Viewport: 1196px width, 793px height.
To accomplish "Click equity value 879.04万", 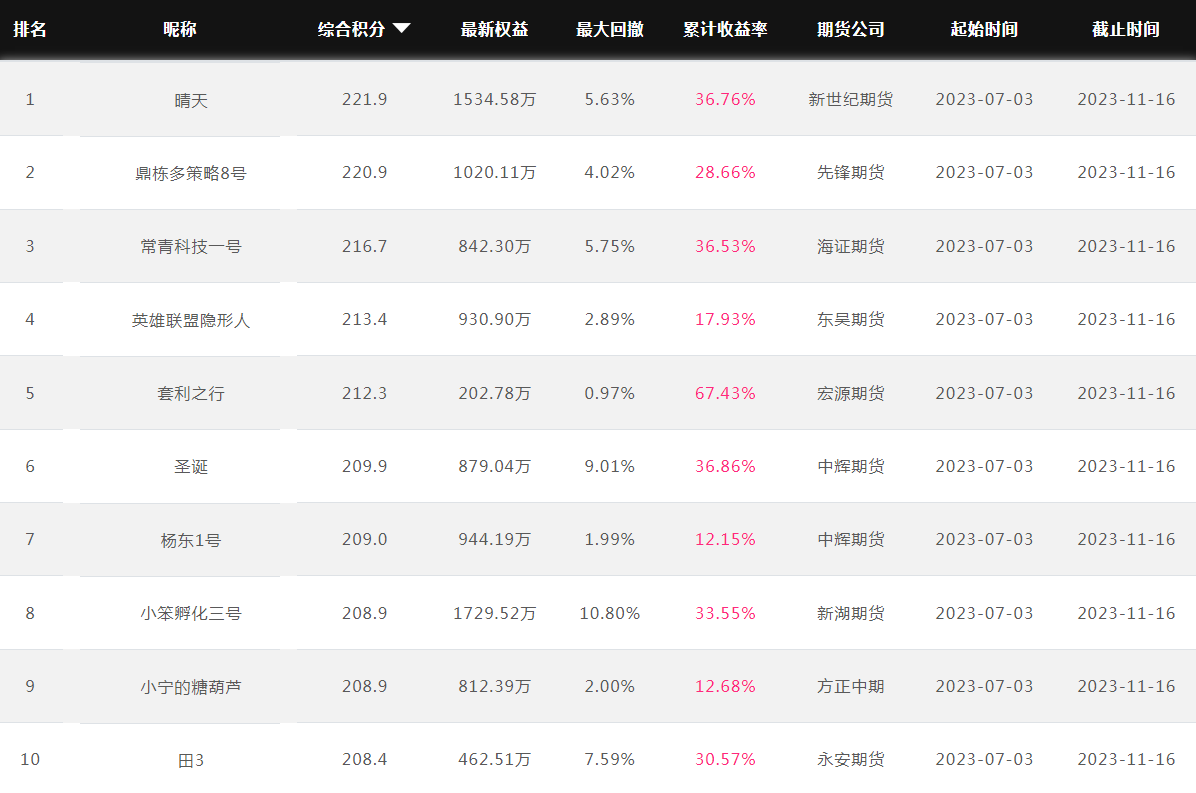I will pos(494,466).
